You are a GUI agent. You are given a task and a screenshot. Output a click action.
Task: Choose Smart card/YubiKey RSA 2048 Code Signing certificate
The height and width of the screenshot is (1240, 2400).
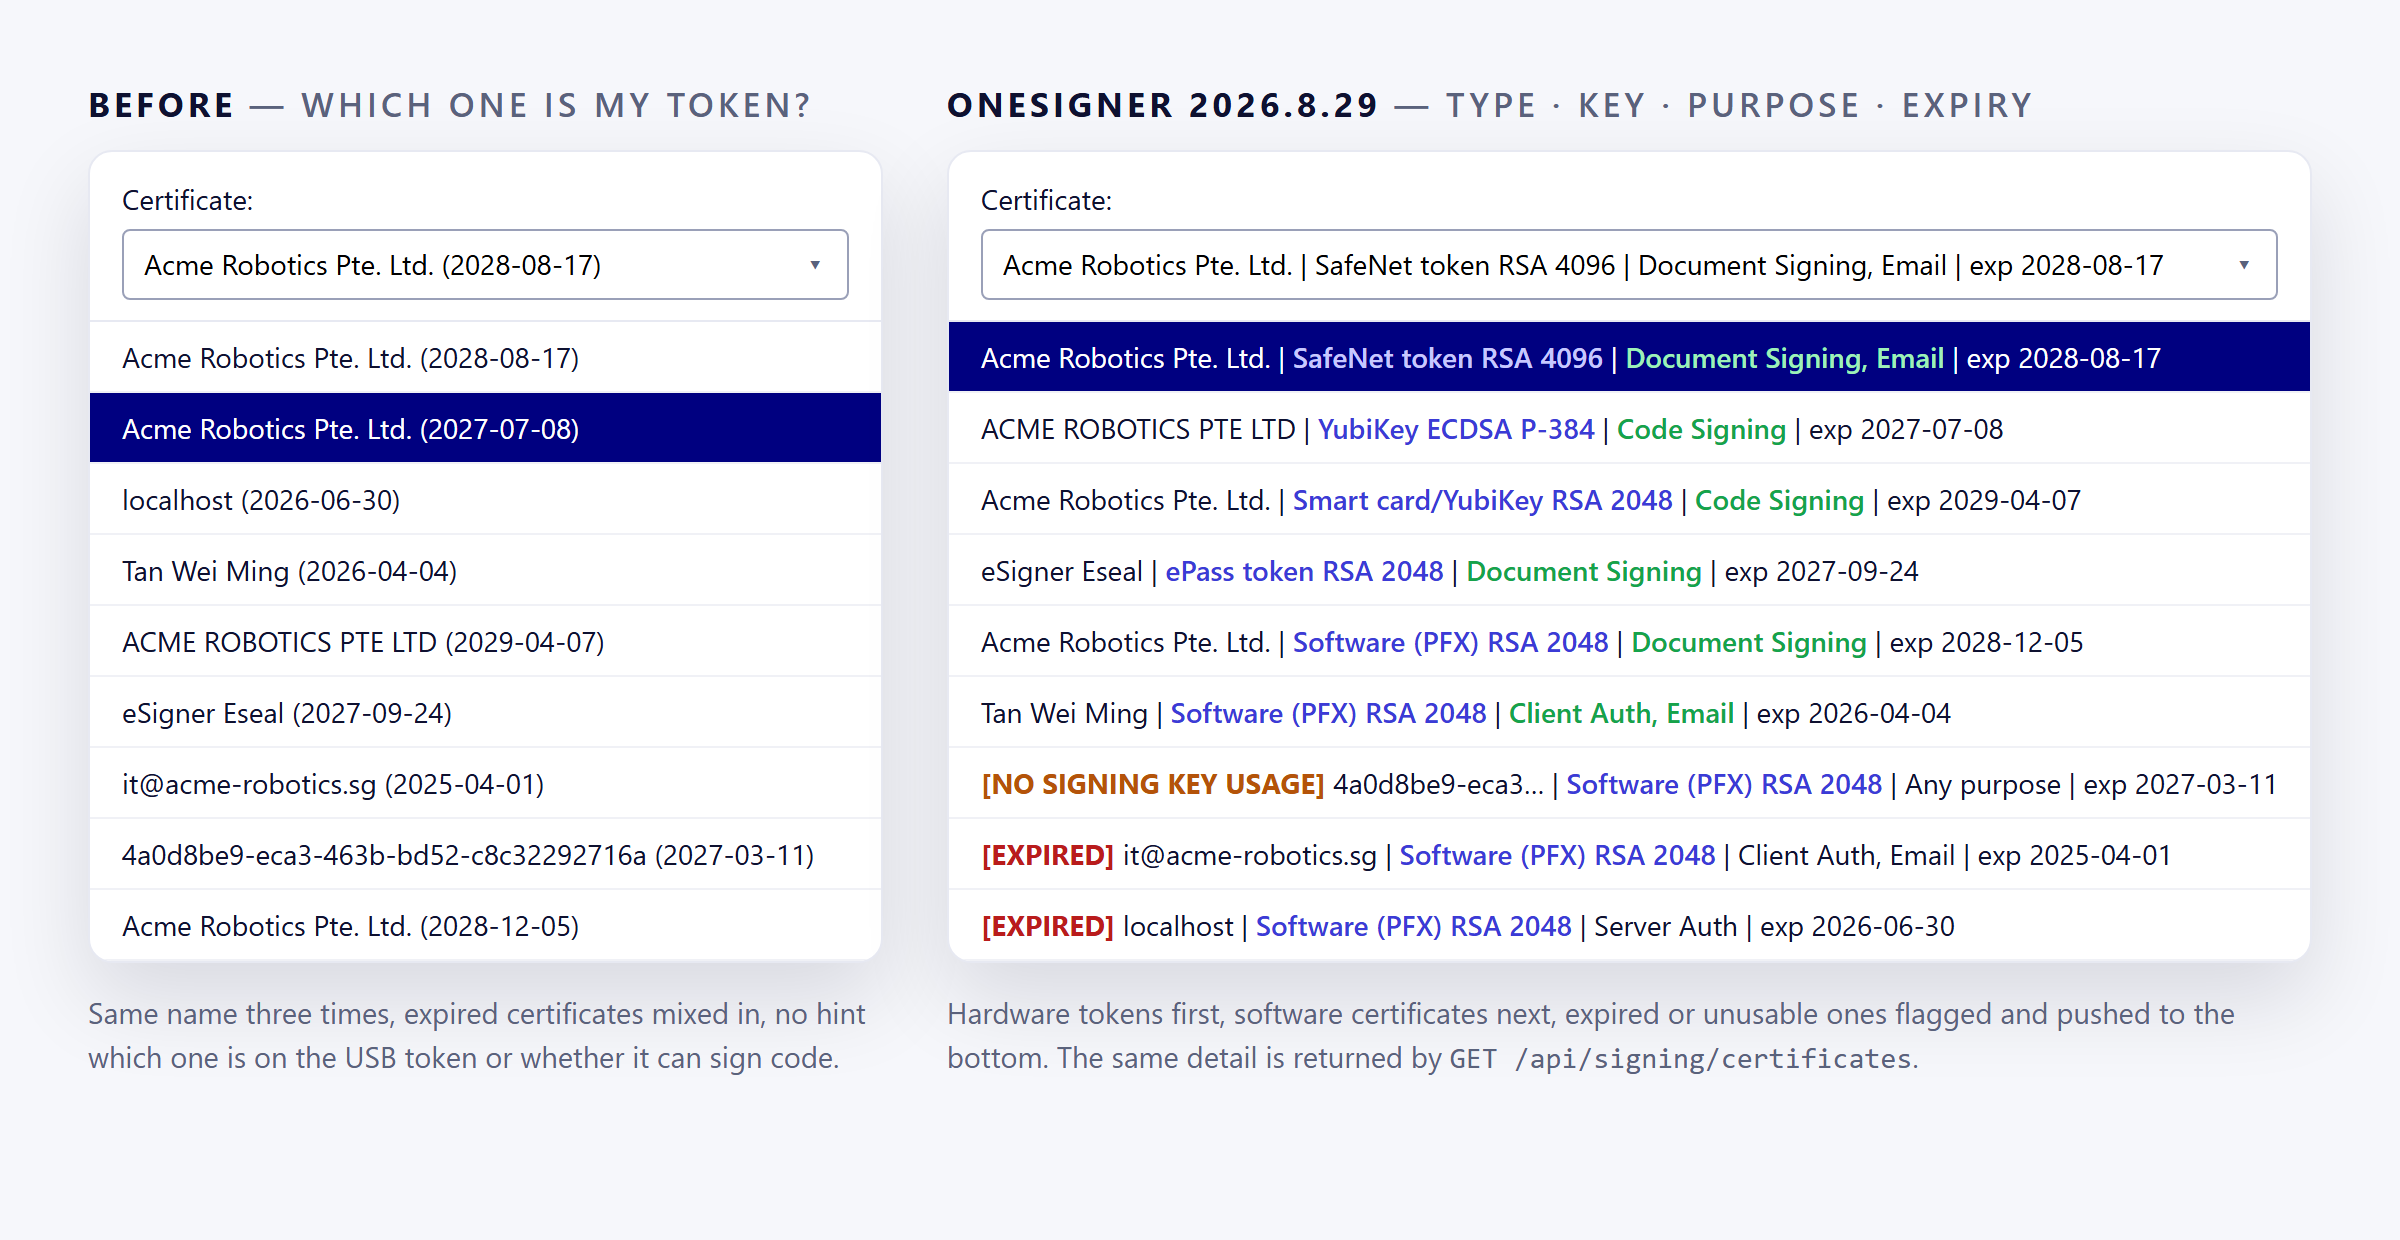(1629, 499)
